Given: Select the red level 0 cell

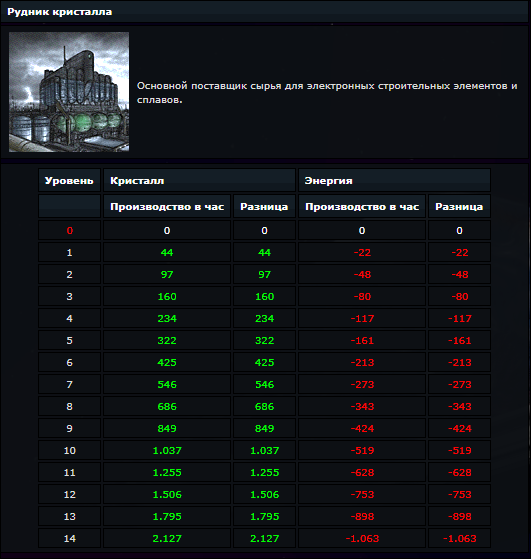Looking at the screenshot, I should [69, 230].
